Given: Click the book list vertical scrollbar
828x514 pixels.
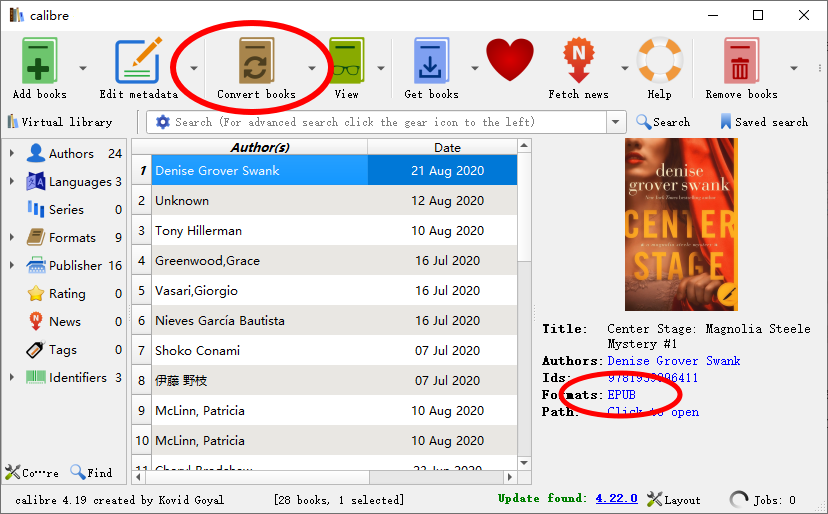Looking at the screenshot, I should coord(524,208).
